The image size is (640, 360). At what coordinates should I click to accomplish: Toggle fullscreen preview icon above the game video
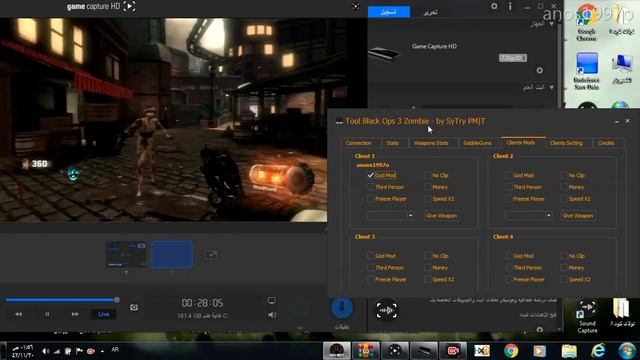point(356,6)
